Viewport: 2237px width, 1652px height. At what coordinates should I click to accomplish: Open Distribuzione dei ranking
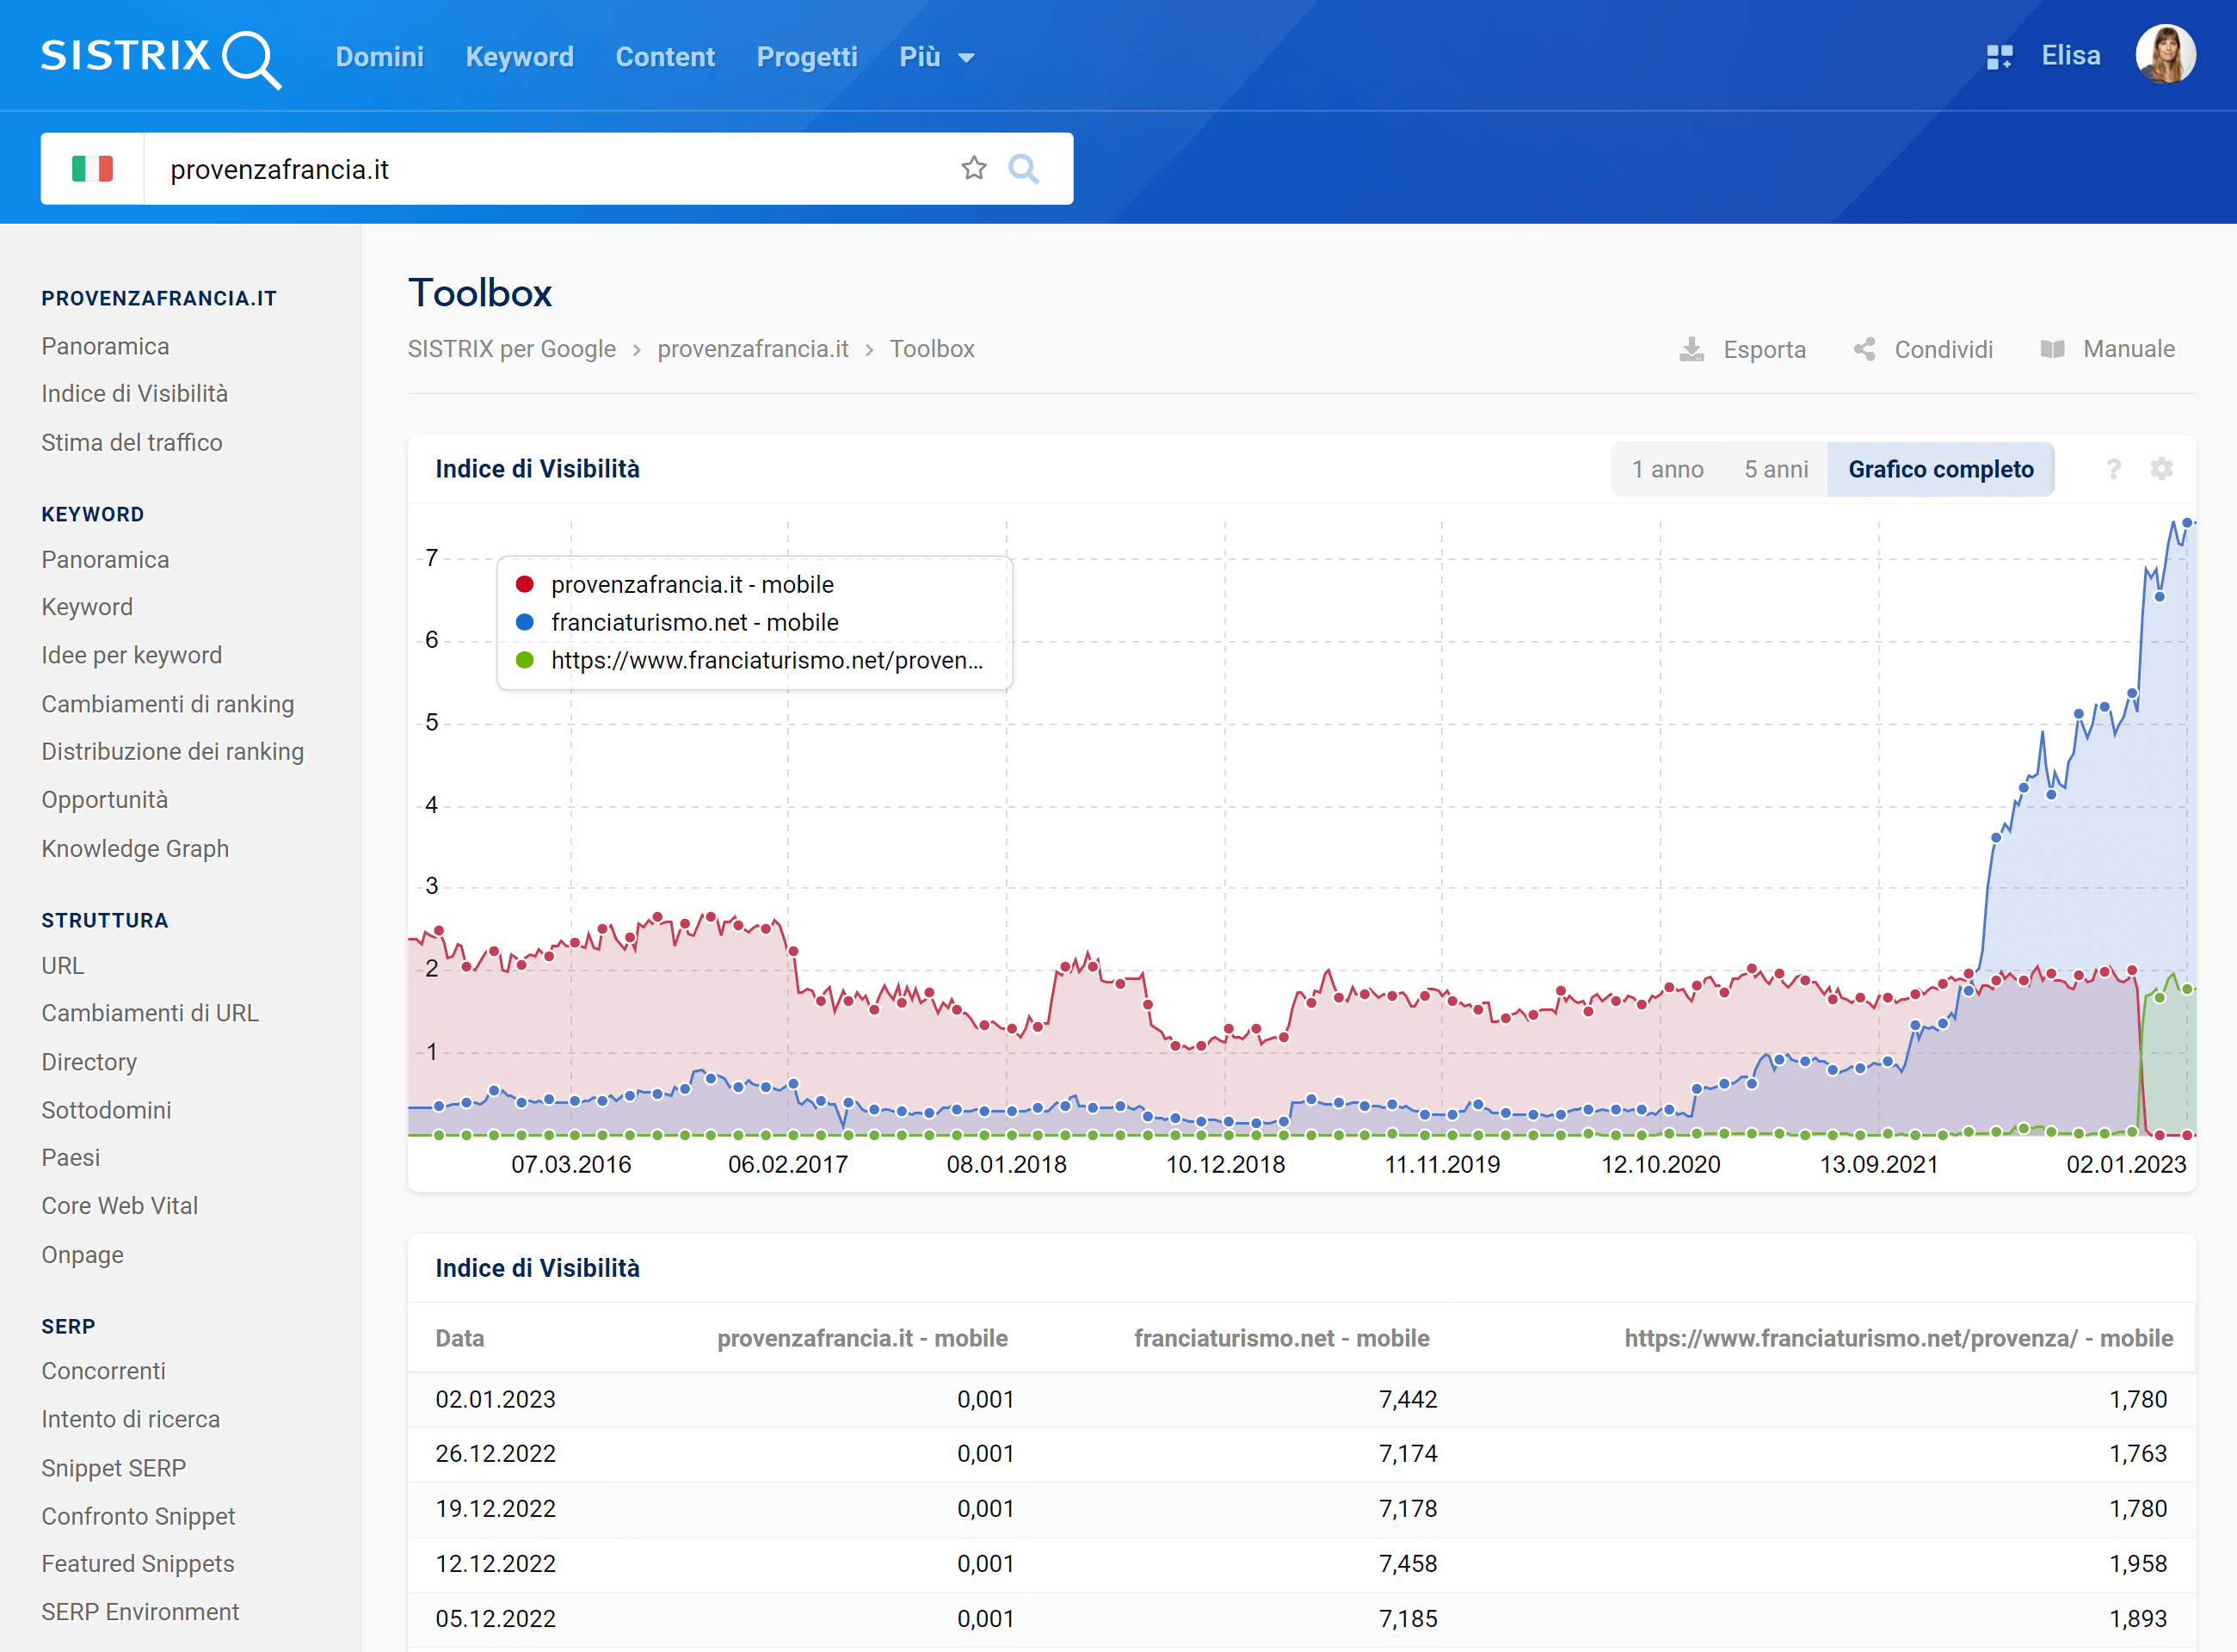[173, 752]
